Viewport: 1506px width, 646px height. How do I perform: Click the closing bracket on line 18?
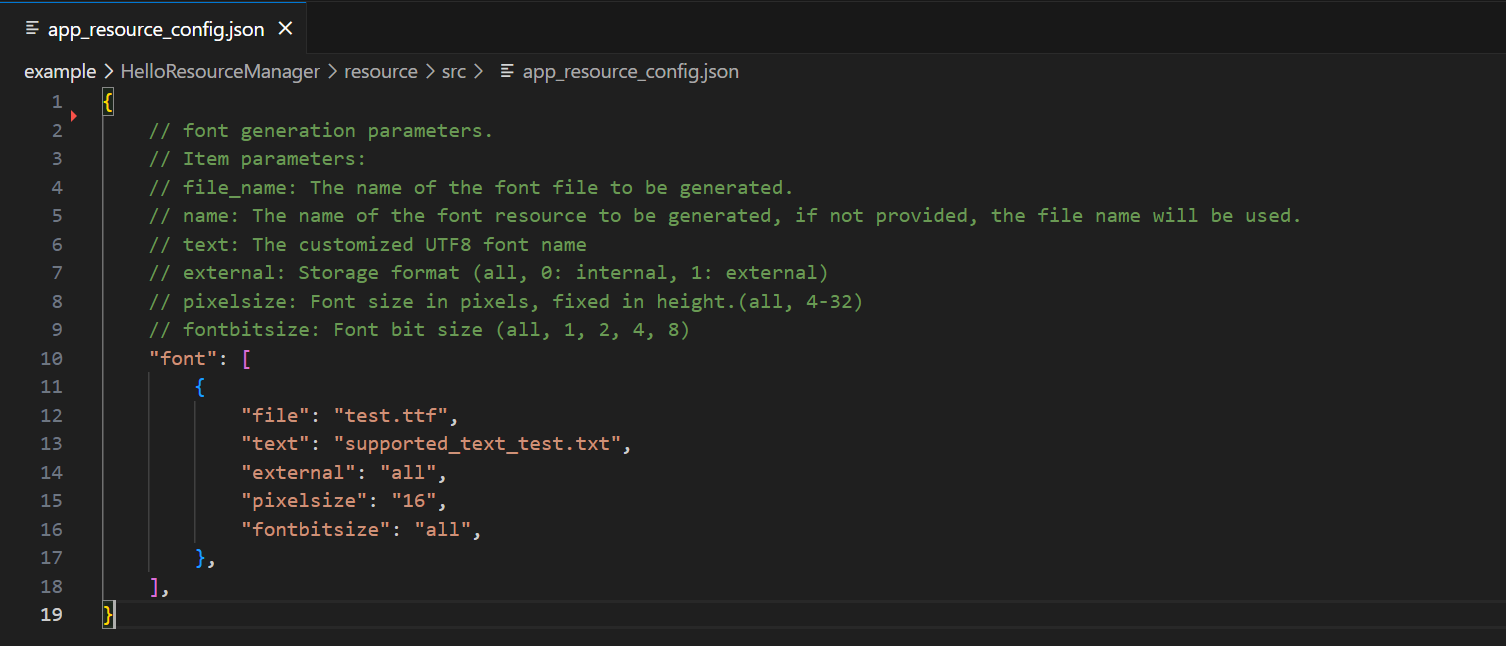pyautogui.click(x=154, y=587)
